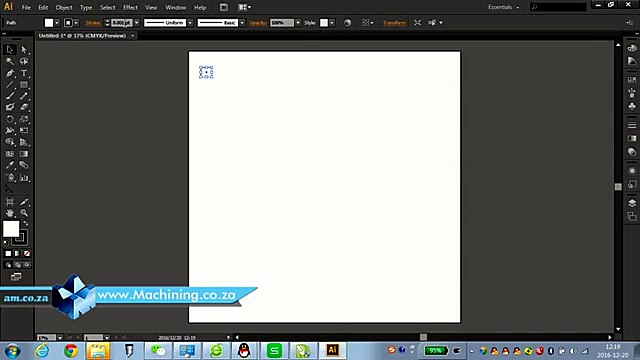Select the Selection tool (black arrow)
The image size is (640, 360).
click(x=10, y=50)
